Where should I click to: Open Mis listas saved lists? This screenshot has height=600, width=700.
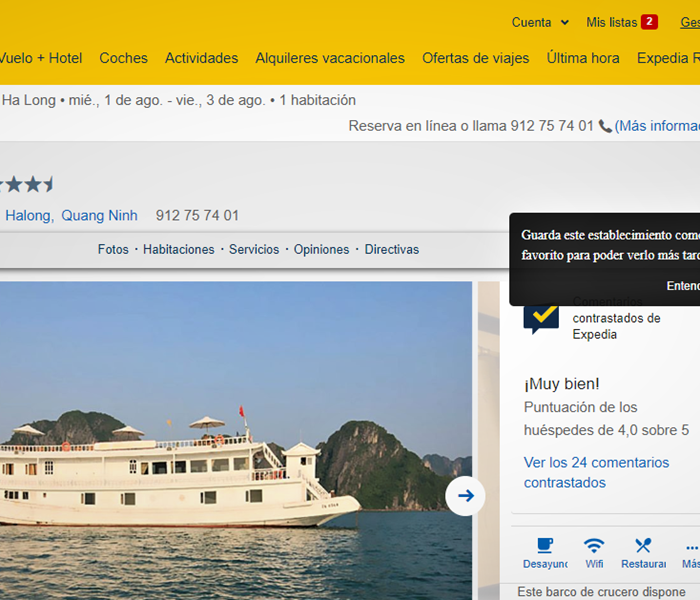611,22
